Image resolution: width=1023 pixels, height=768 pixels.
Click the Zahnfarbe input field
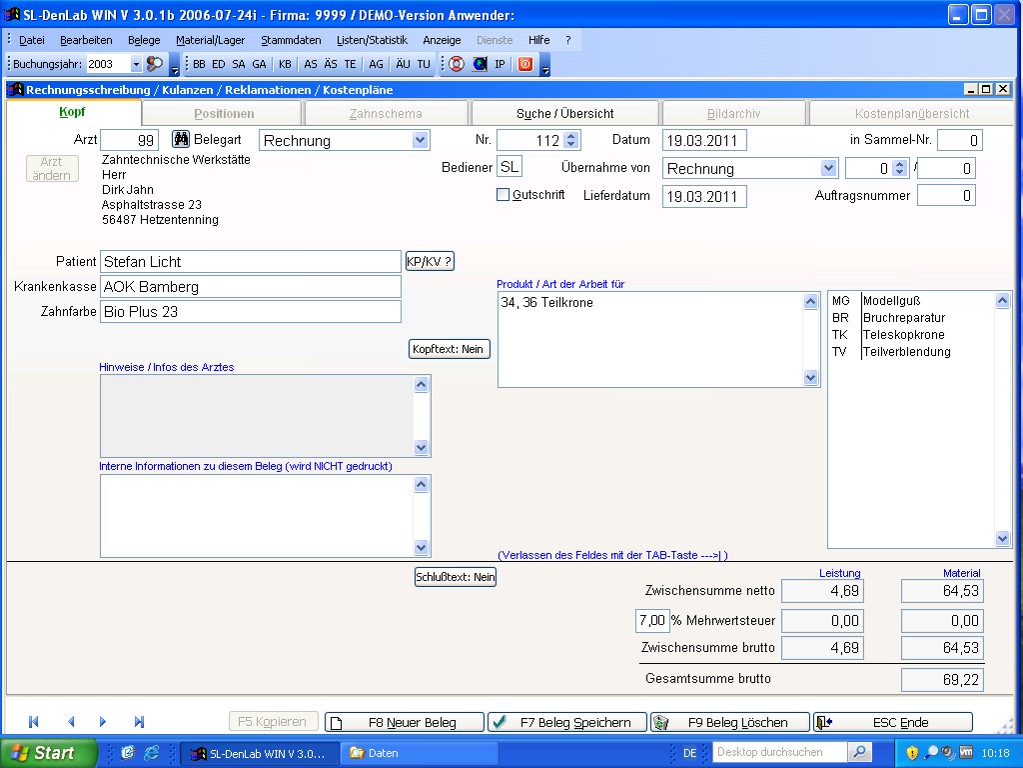click(x=251, y=311)
